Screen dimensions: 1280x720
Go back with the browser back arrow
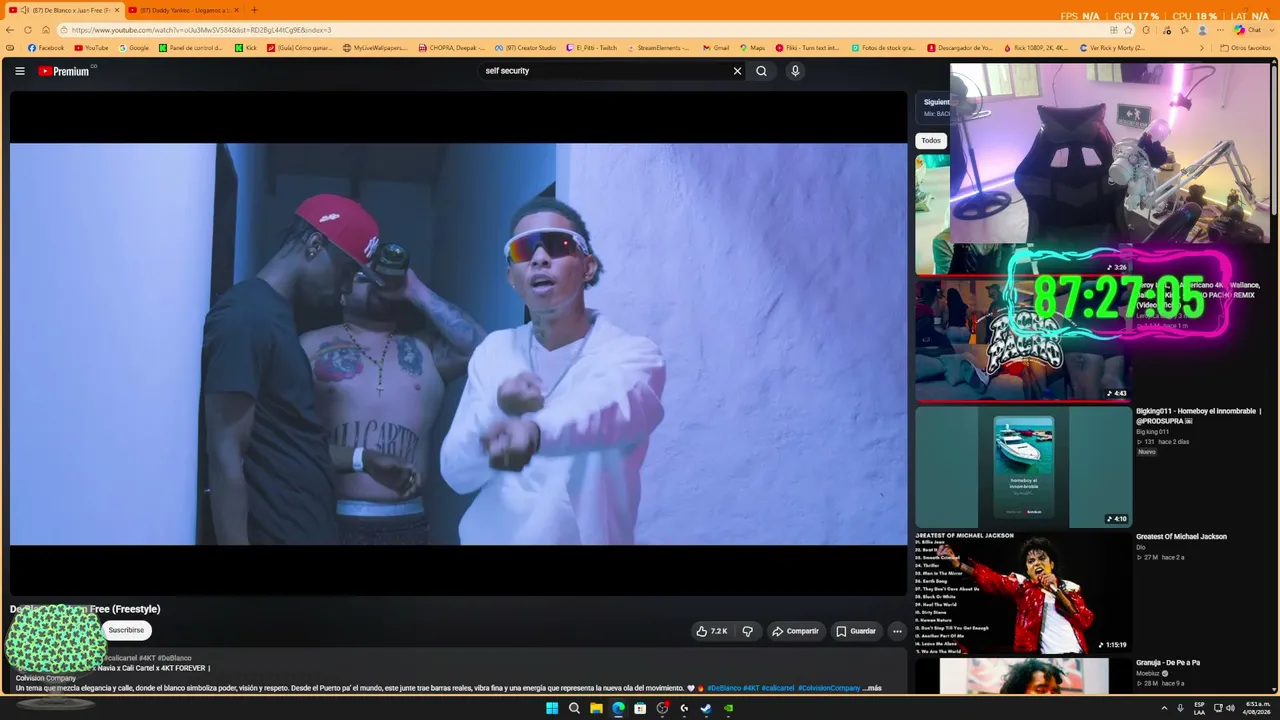[11, 30]
